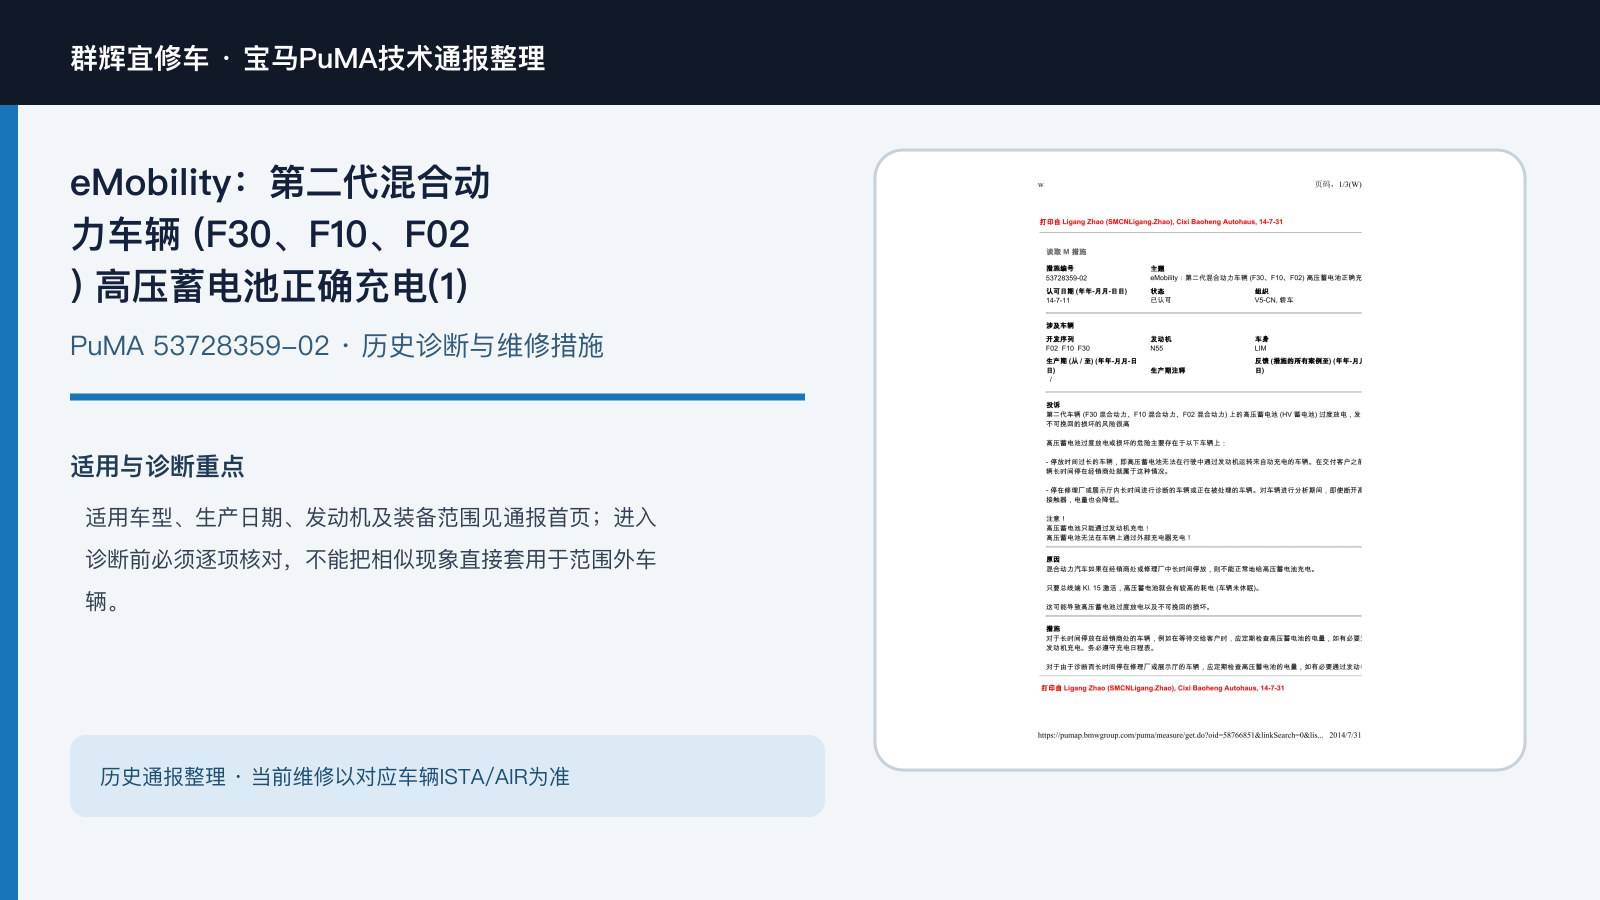This screenshot has width=1600, height=900.
Task: Click the subtitle PuMA 53728359-02 历史诊断与维修措施
Action: tap(337, 346)
